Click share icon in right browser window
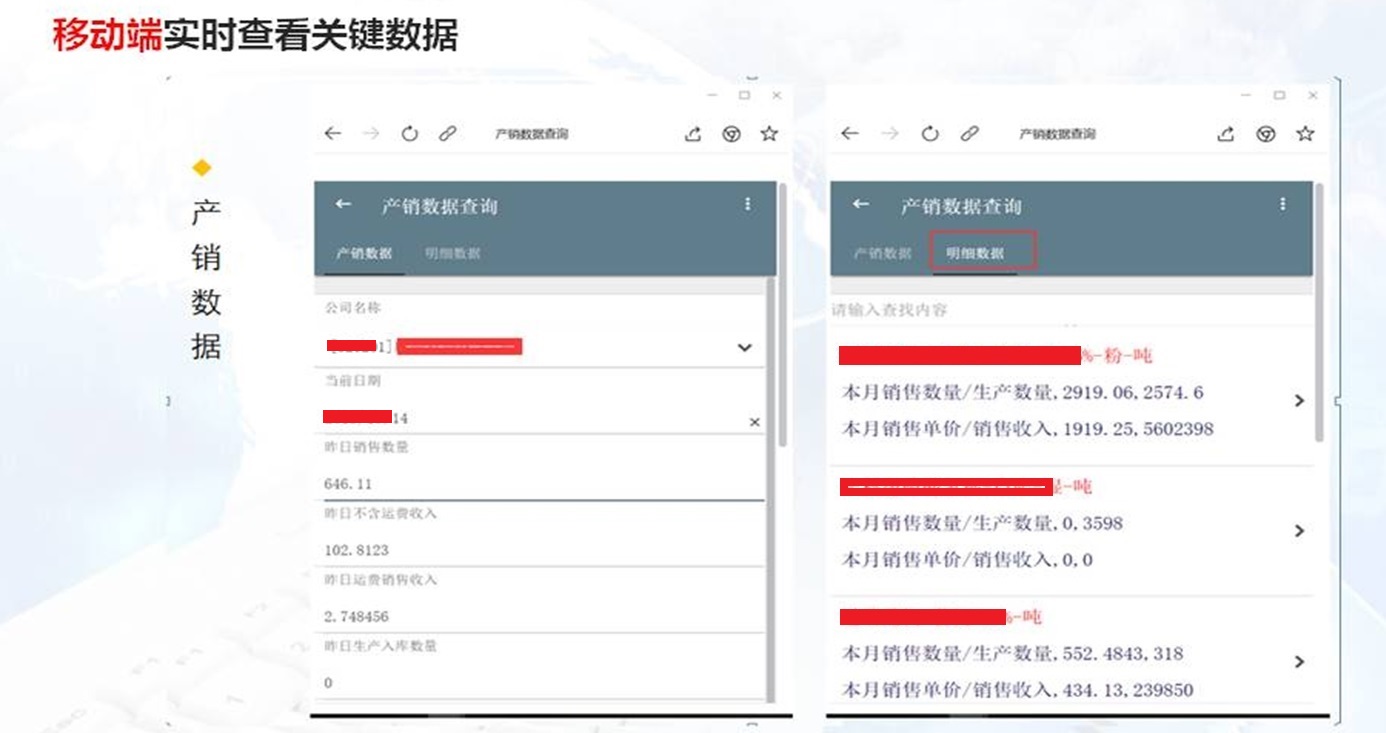The width and height of the screenshot is (1386, 733). click(x=1227, y=134)
